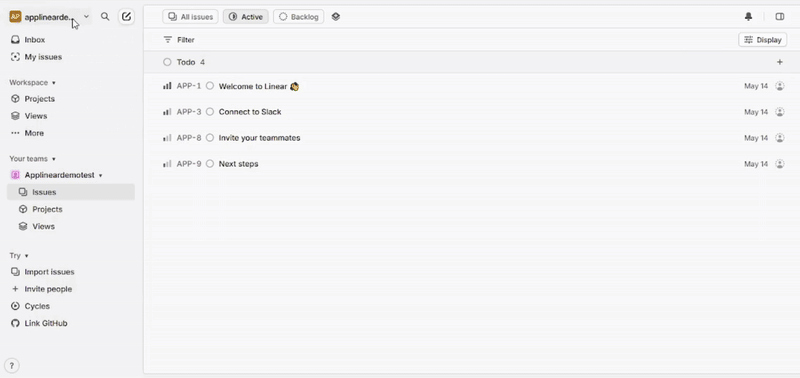Switch to the All issues tab
The height and width of the screenshot is (378, 800).
(190, 17)
